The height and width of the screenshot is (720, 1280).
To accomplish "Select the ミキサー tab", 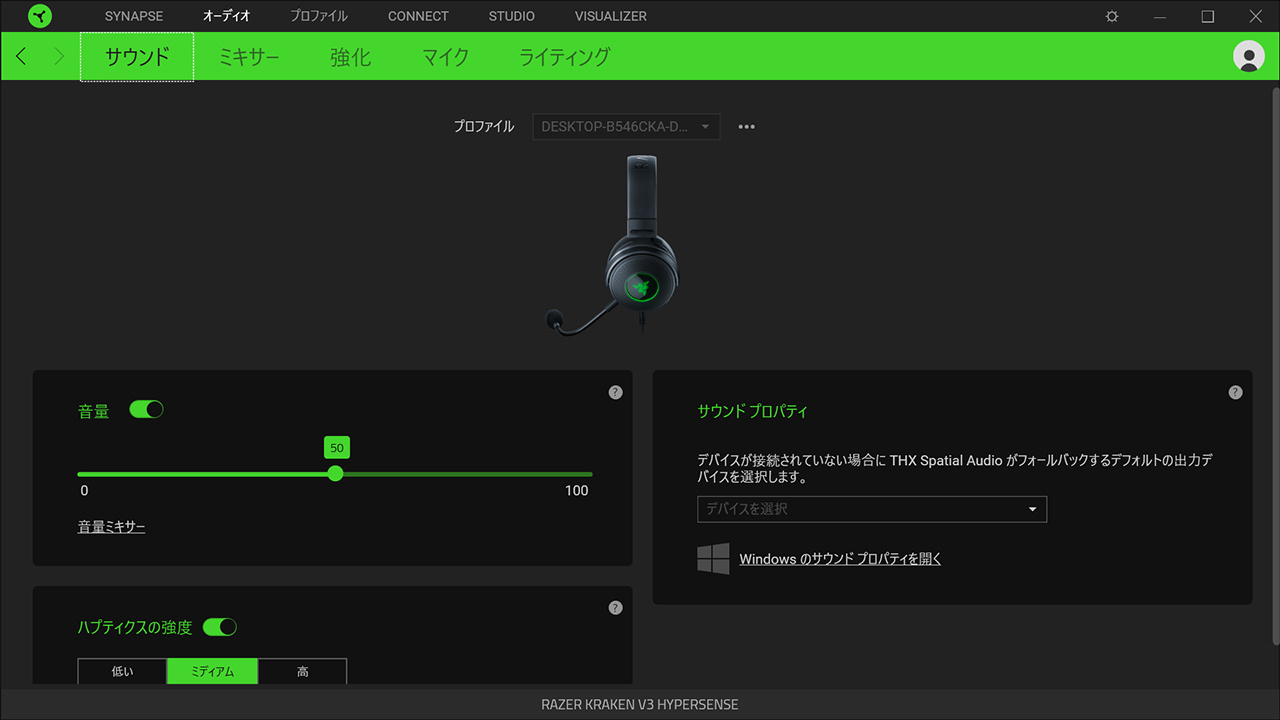I will coord(249,57).
